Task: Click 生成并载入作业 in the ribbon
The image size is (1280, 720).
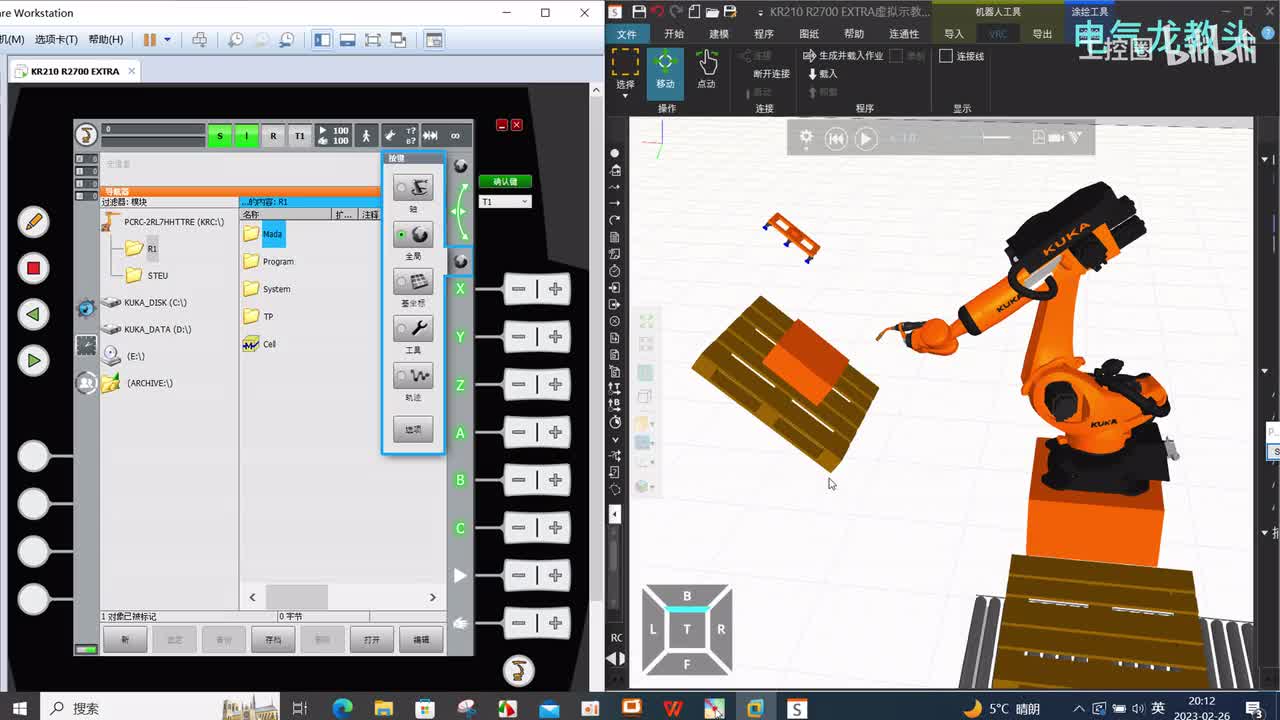Action: click(x=843, y=56)
